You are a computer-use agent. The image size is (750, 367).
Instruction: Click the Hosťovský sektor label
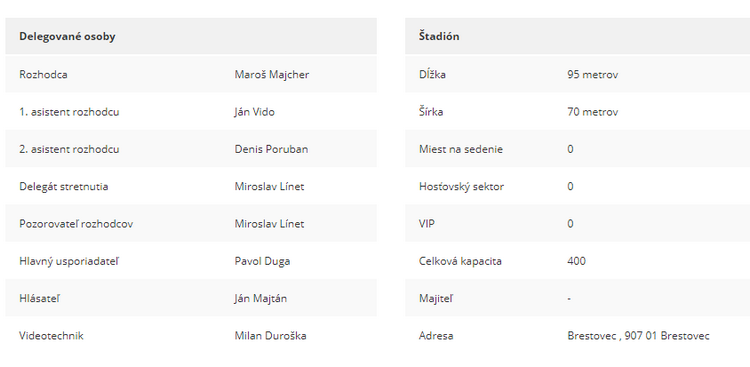(461, 187)
